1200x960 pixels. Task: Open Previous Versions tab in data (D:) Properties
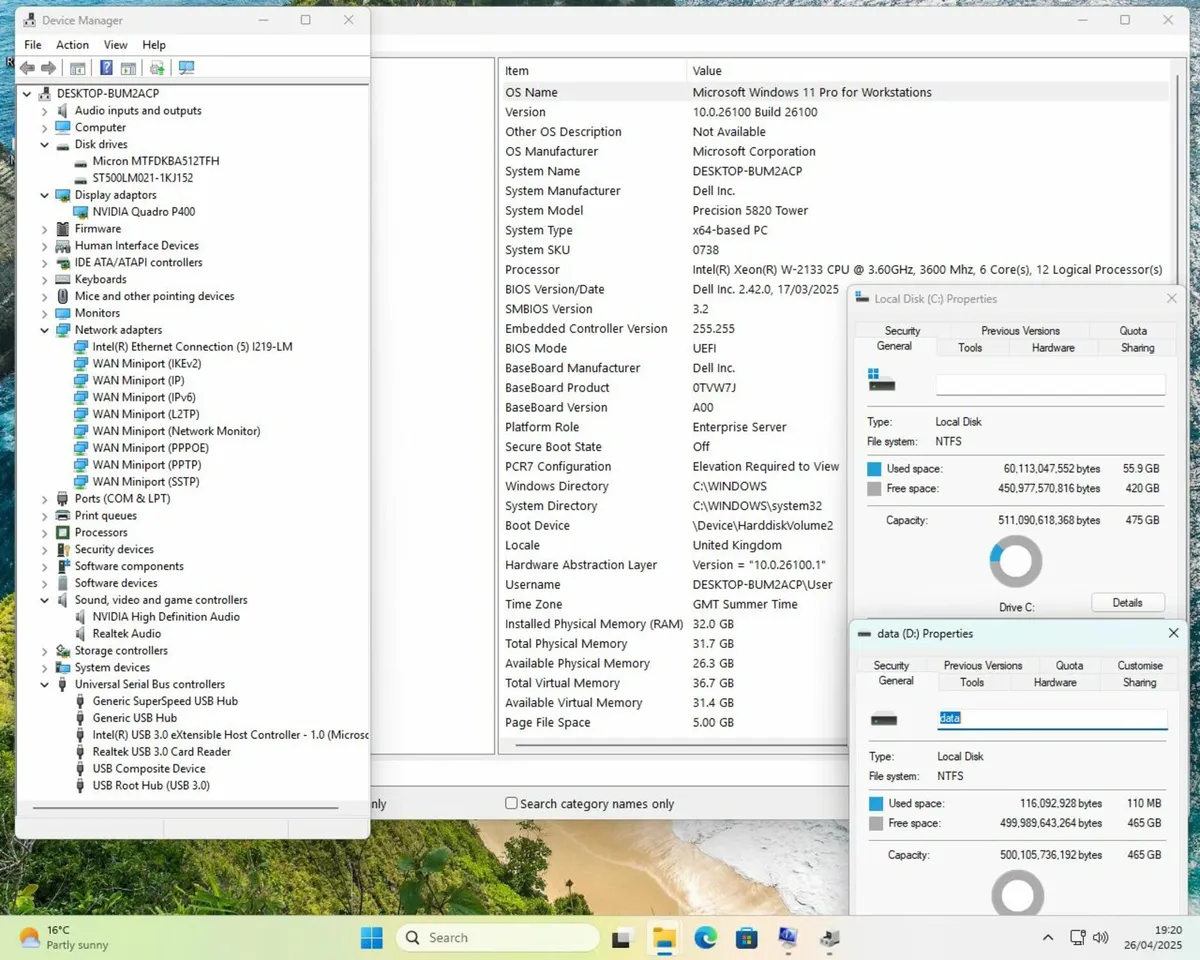coord(983,666)
